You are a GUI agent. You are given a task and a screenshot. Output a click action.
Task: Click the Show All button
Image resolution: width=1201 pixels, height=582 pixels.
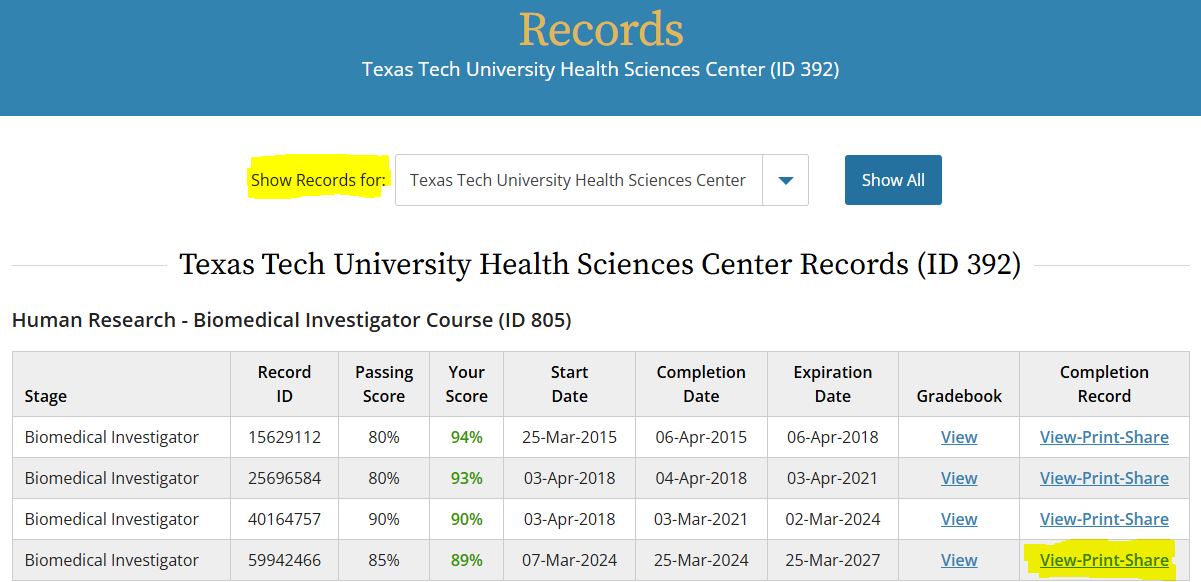pyautogui.click(x=893, y=180)
